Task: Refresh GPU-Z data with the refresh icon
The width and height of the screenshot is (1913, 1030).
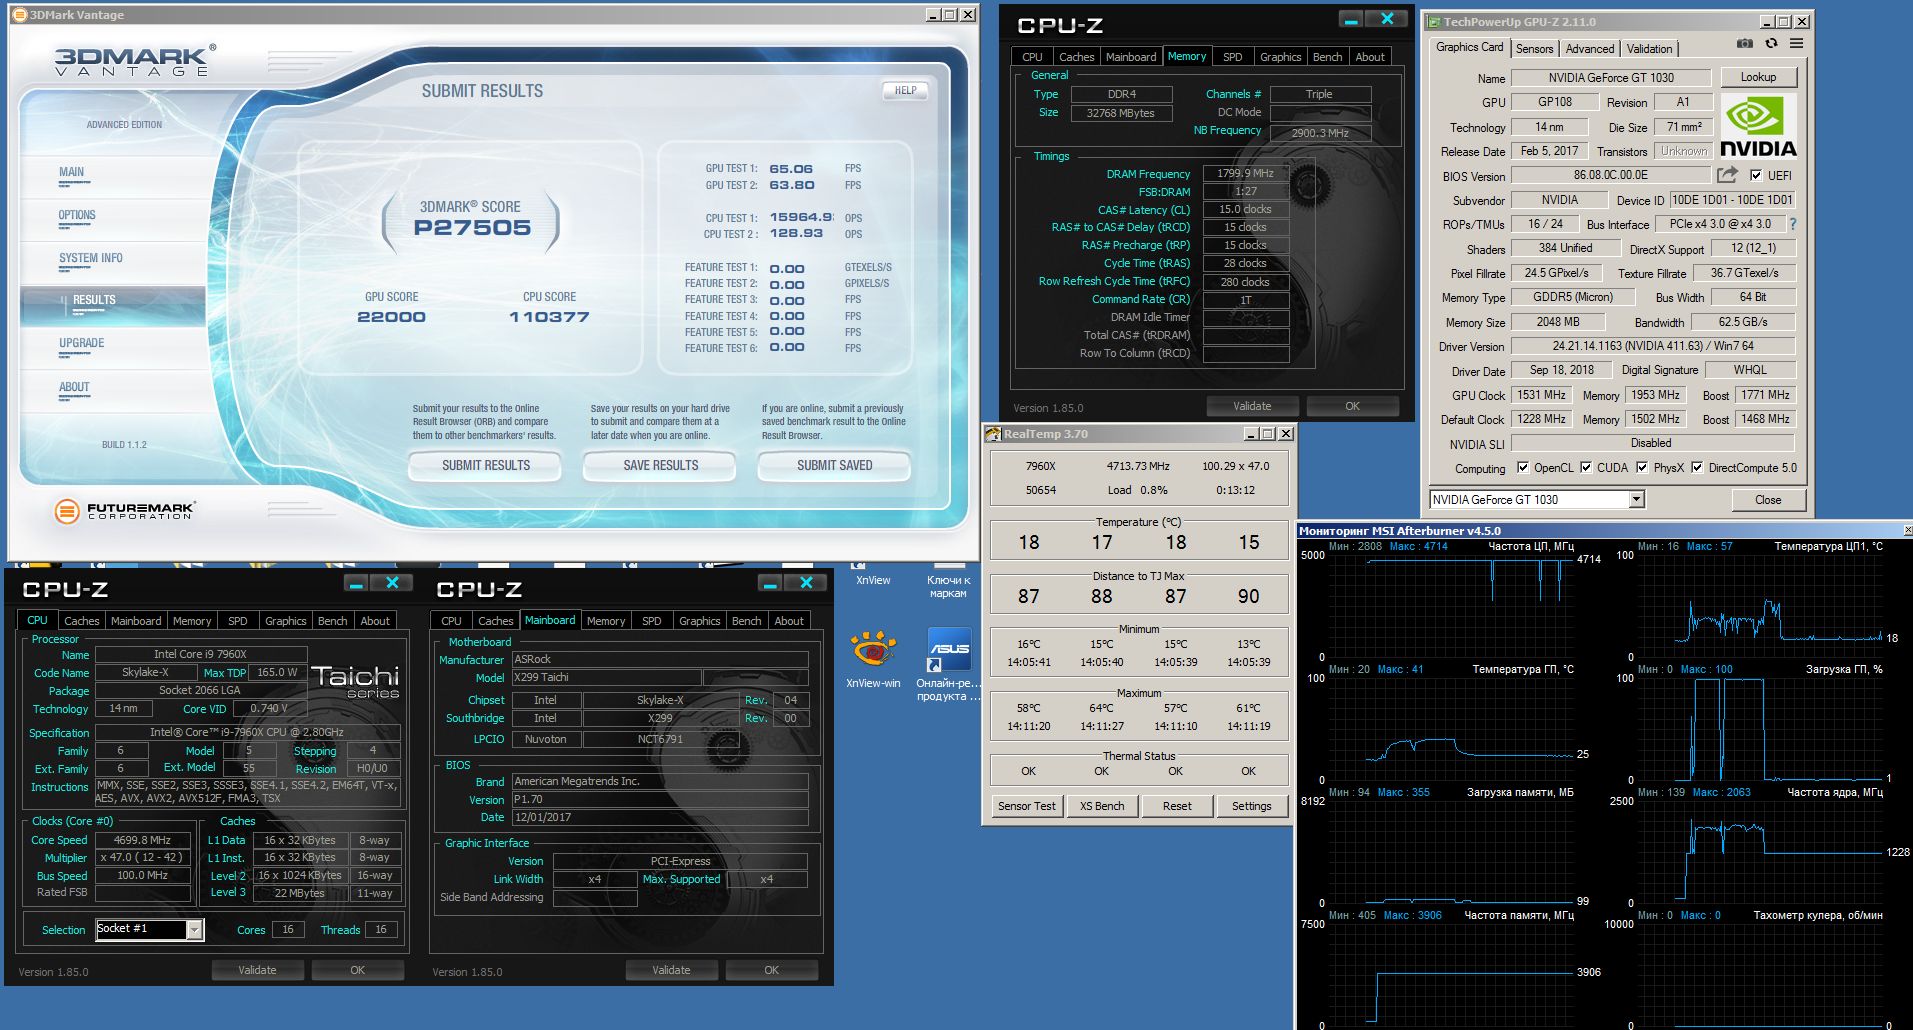Action: (1771, 44)
